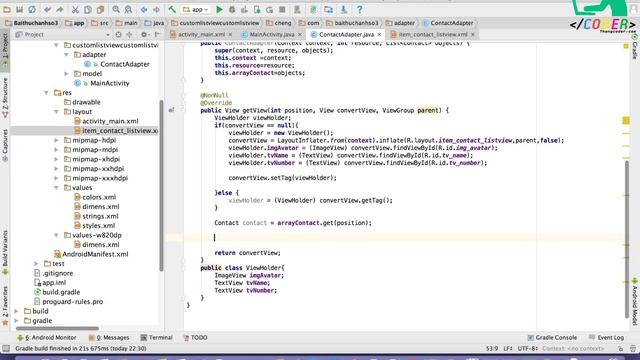The height and width of the screenshot is (360, 640).
Task: Toggle the Structure side tool window
Action: pos(5,97)
